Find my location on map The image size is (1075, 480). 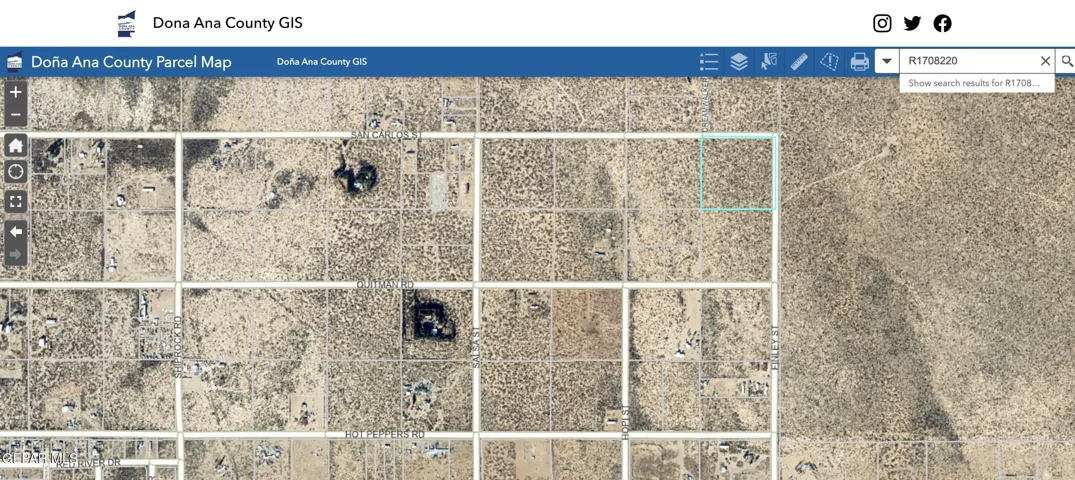[x=16, y=172]
